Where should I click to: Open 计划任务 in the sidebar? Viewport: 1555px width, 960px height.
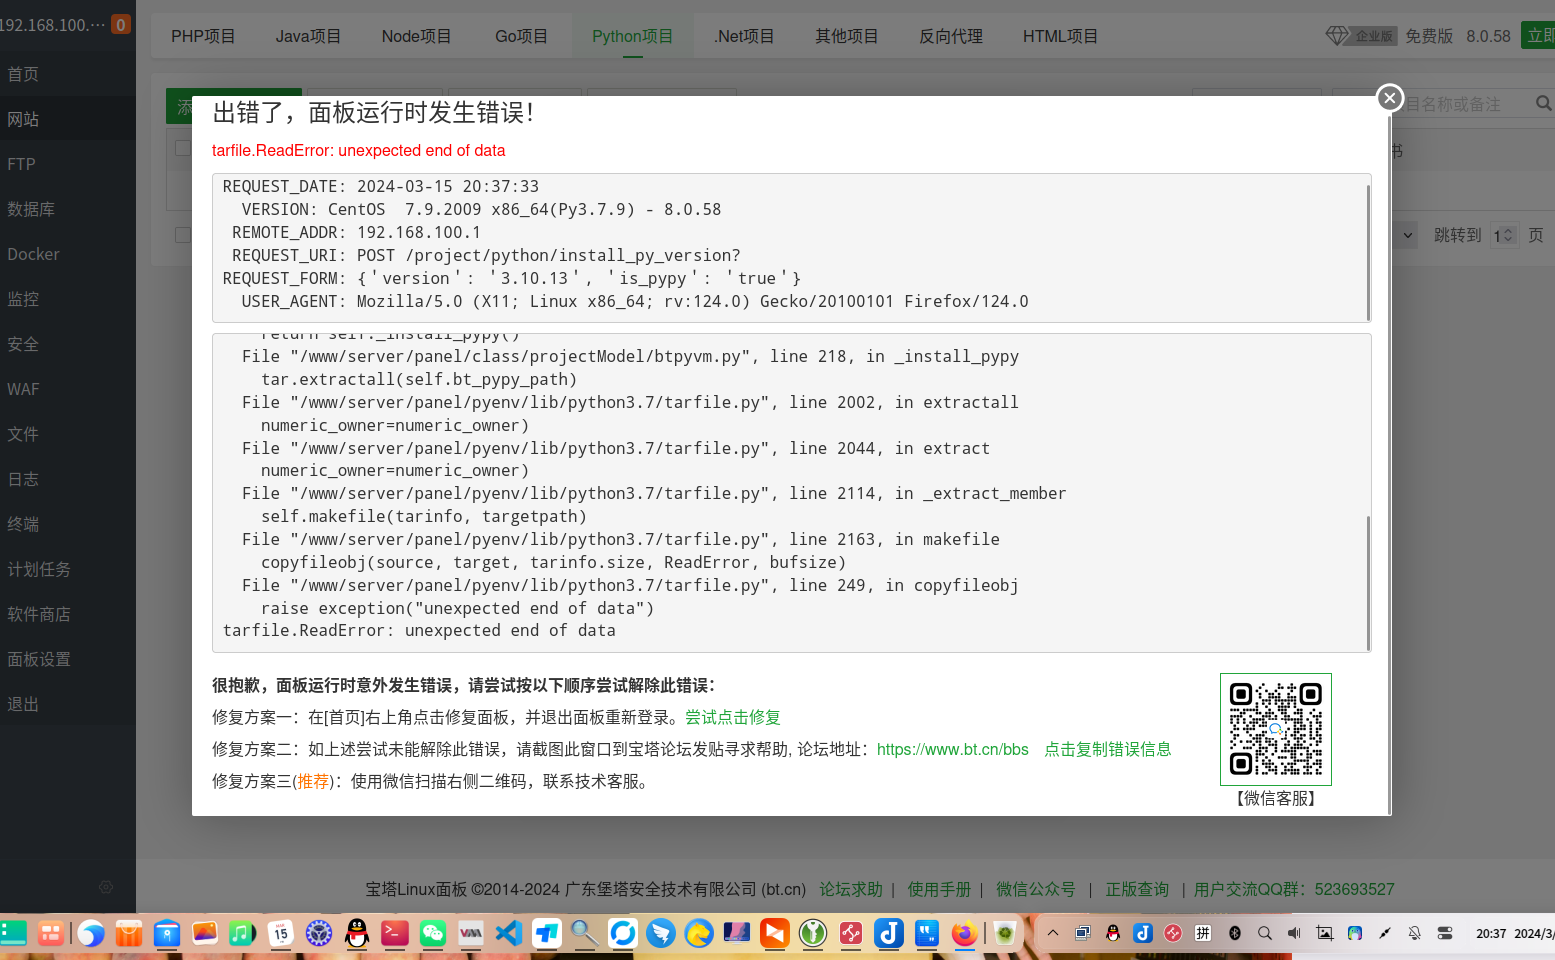[x=68, y=569]
